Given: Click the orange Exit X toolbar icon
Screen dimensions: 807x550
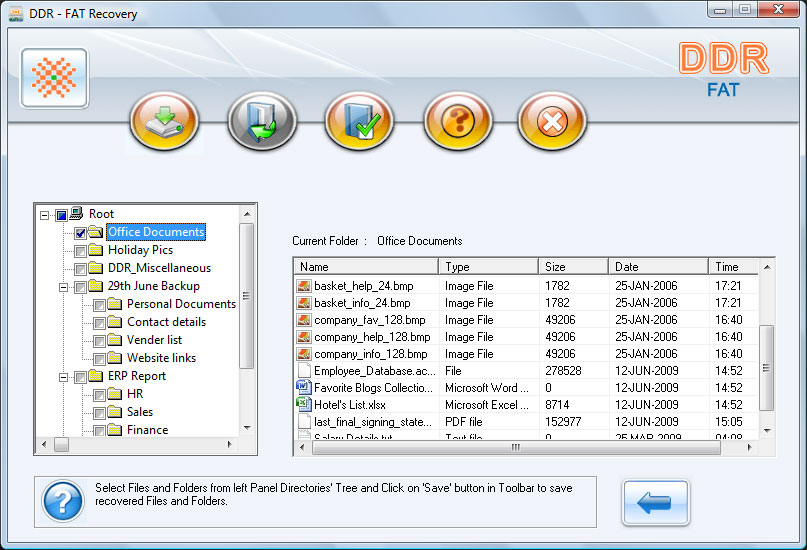Looking at the screenshot, I should (x=552, y=121).
